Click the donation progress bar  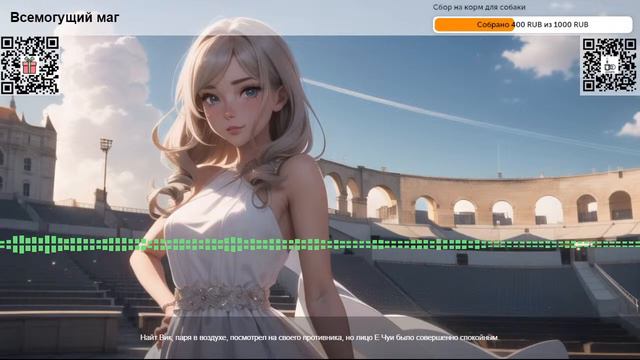click(x=533, y=24)
